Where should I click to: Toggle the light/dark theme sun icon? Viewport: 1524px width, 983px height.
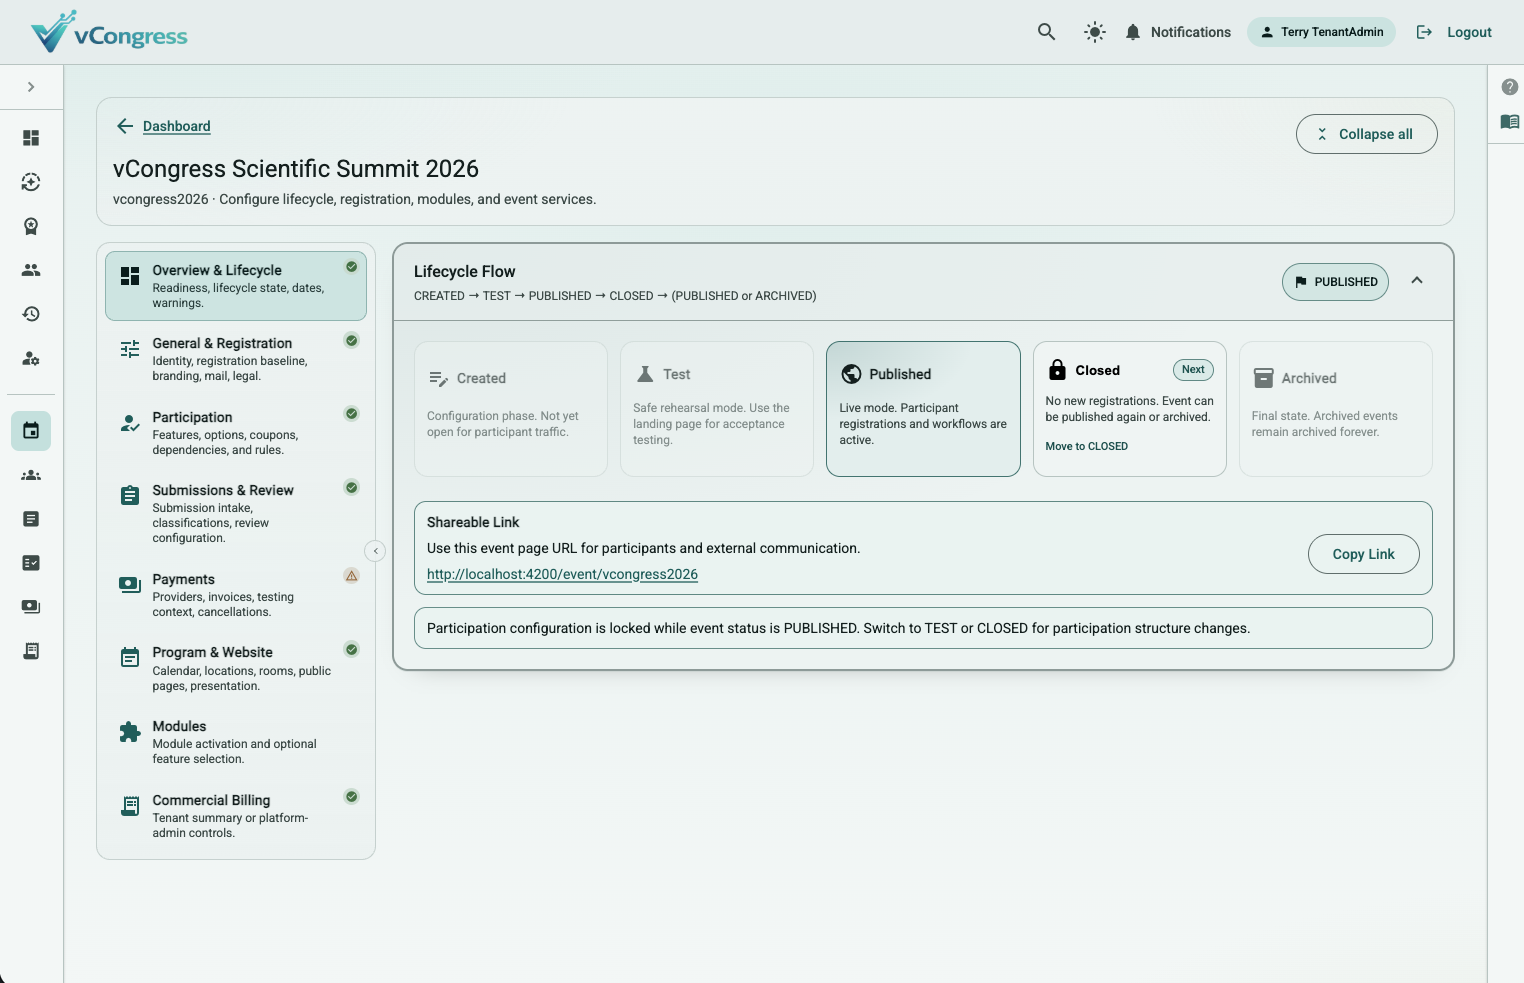(x=1095, y=32)
